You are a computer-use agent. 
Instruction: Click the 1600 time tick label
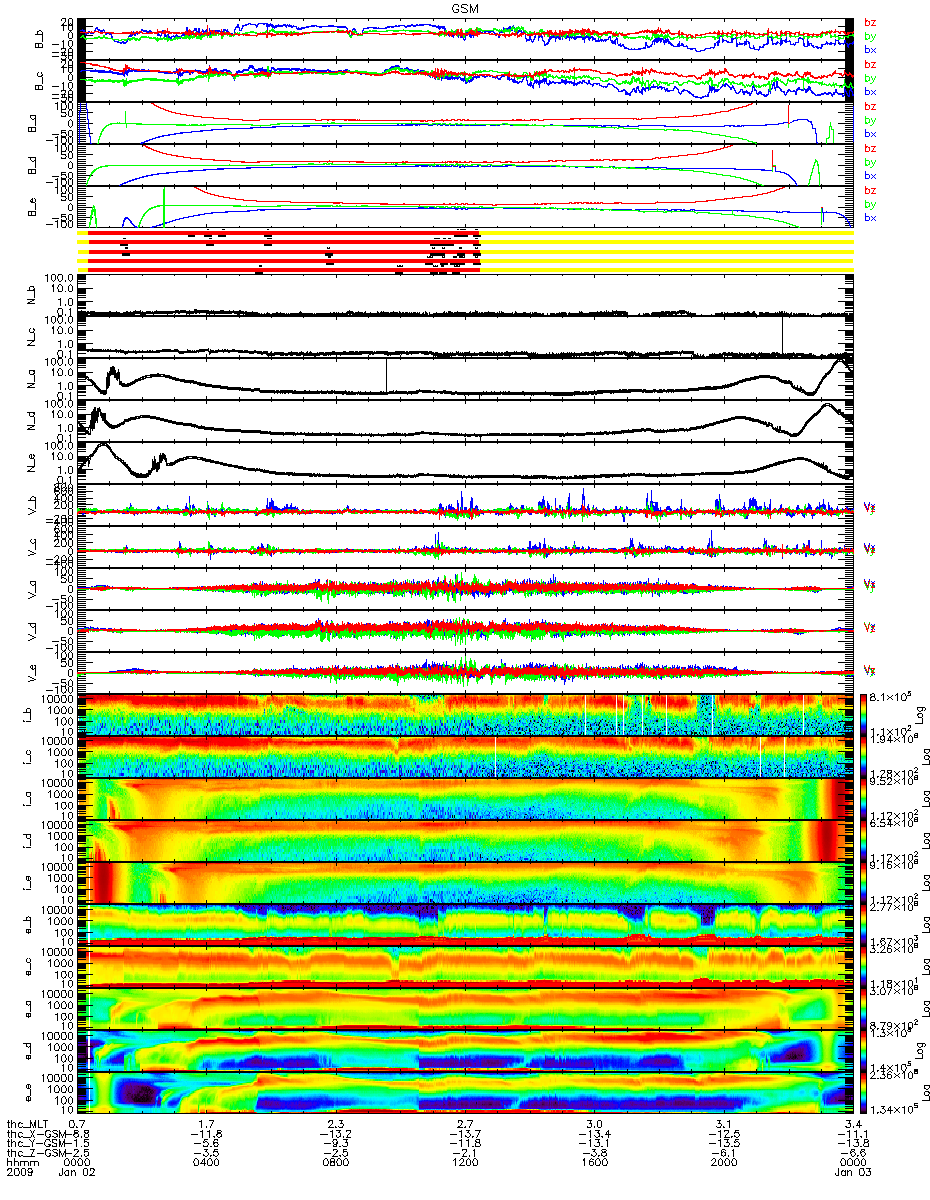593,1164
